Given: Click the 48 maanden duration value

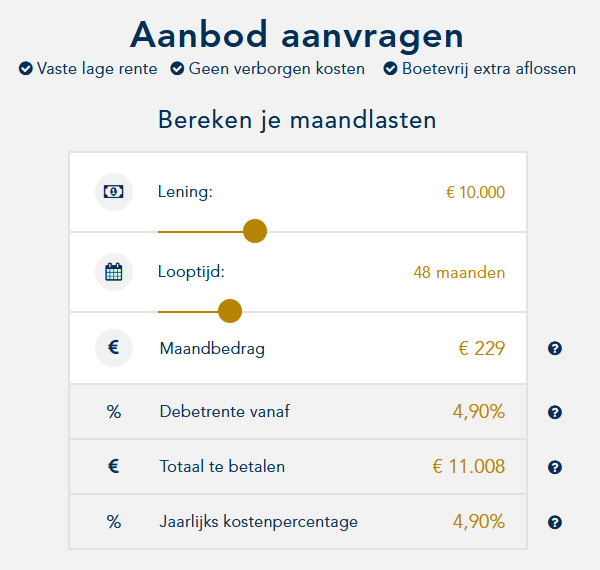Looking at the screenshot, I should click(x=459, y=272).
